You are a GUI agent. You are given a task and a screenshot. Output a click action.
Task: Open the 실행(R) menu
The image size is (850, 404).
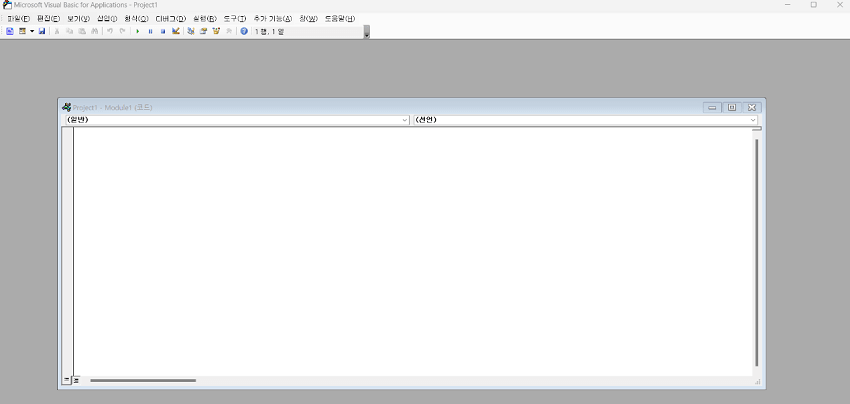[x=204, y=18]
